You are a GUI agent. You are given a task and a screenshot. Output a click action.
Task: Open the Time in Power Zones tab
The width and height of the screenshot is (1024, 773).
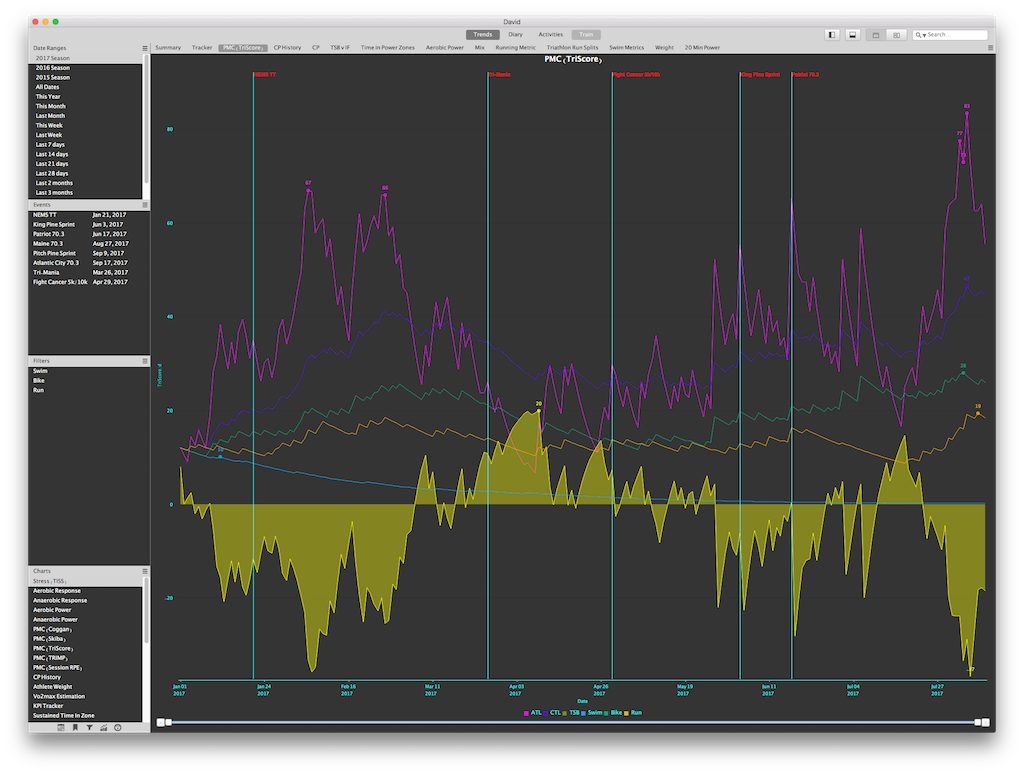click(387, 48)
